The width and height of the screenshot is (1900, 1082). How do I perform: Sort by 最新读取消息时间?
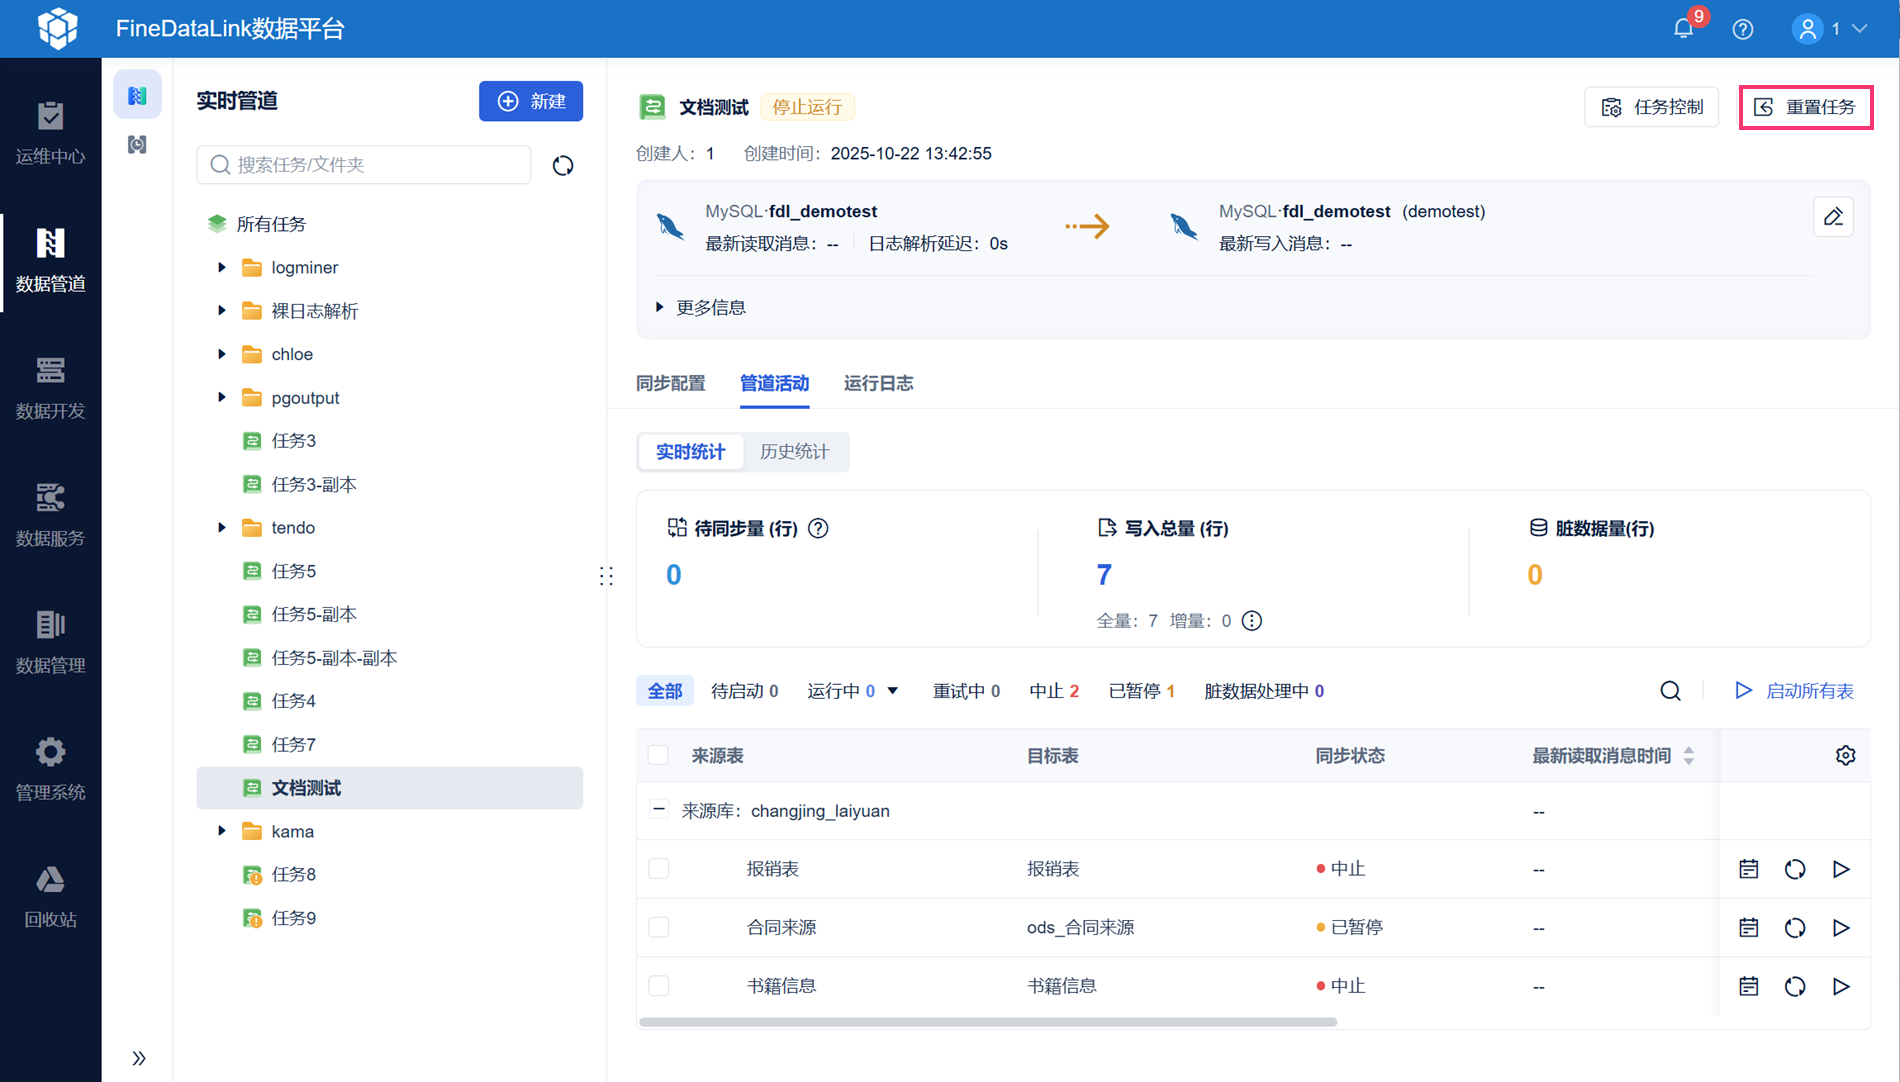click(x=1689, y=755)
